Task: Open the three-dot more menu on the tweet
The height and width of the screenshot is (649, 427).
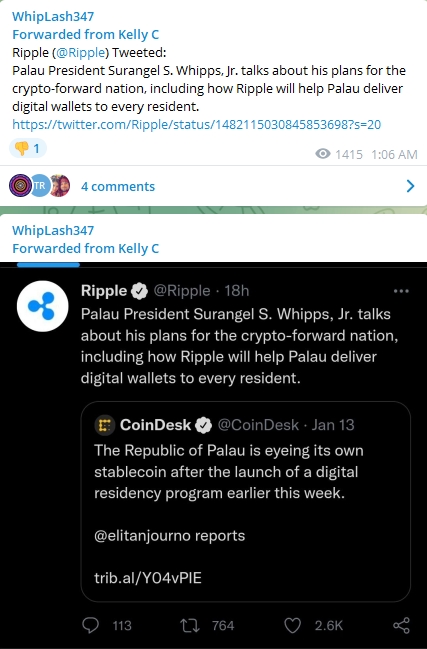Action: coord(401,291)
